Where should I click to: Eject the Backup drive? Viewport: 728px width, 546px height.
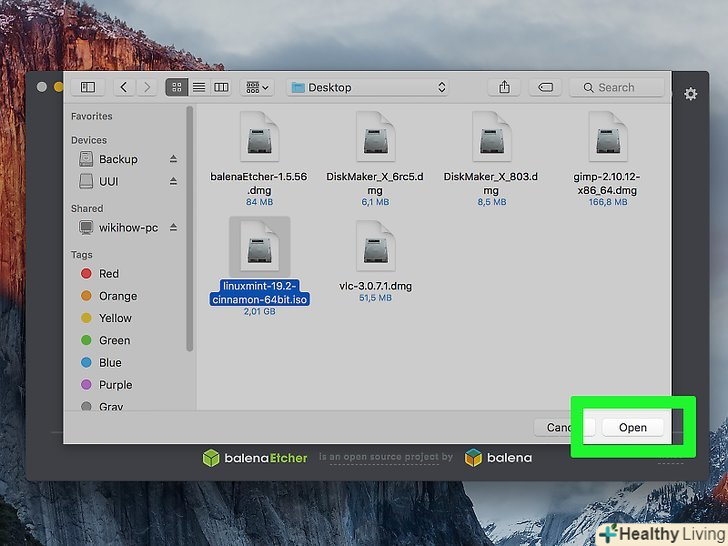173,160
